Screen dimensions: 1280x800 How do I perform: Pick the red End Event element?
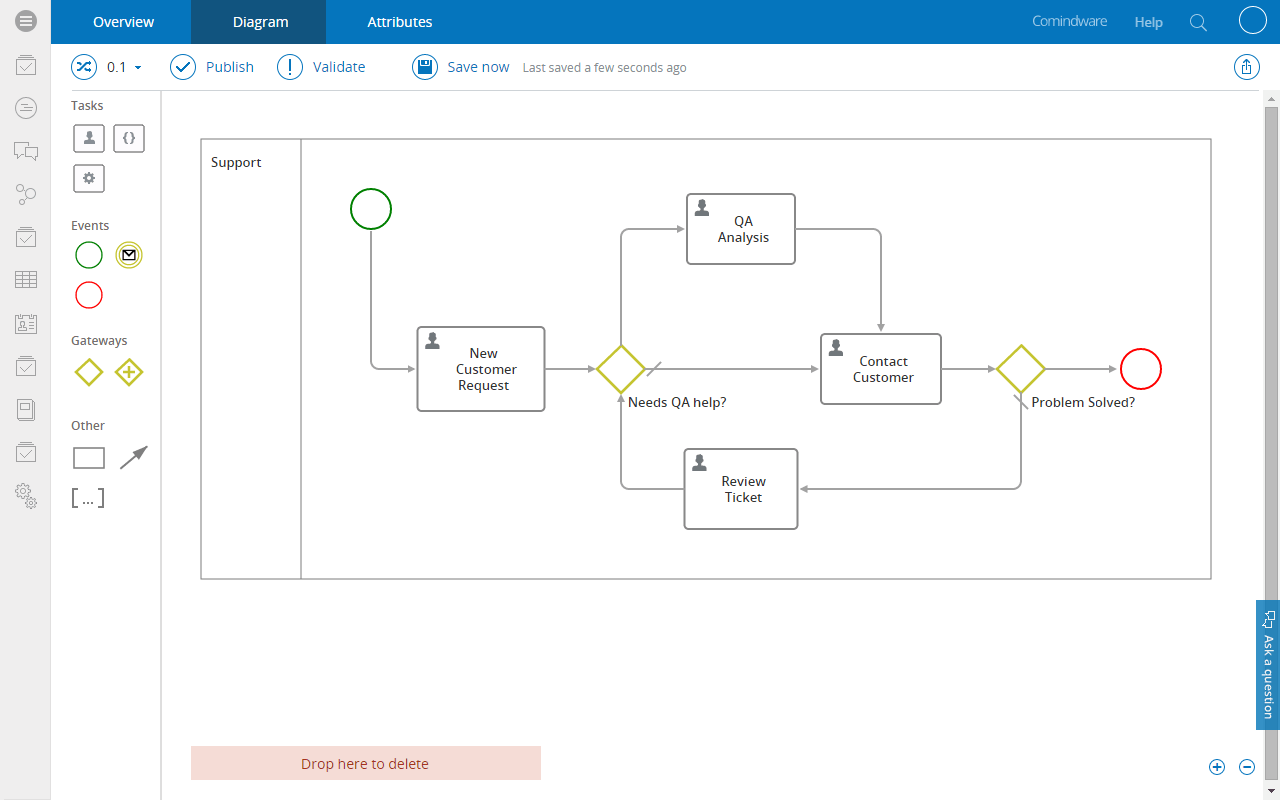pyautogui.click(x=88, y=294)
